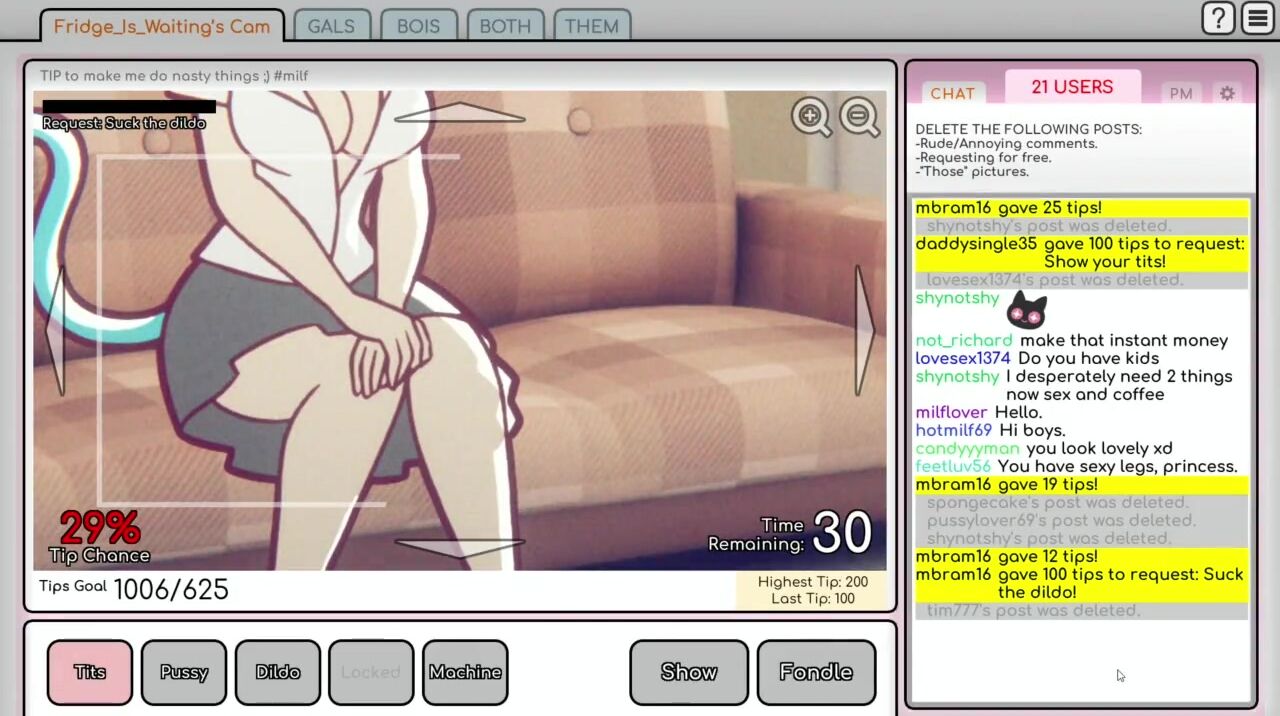Pan camera up with the top arrow

pos(459,114)
